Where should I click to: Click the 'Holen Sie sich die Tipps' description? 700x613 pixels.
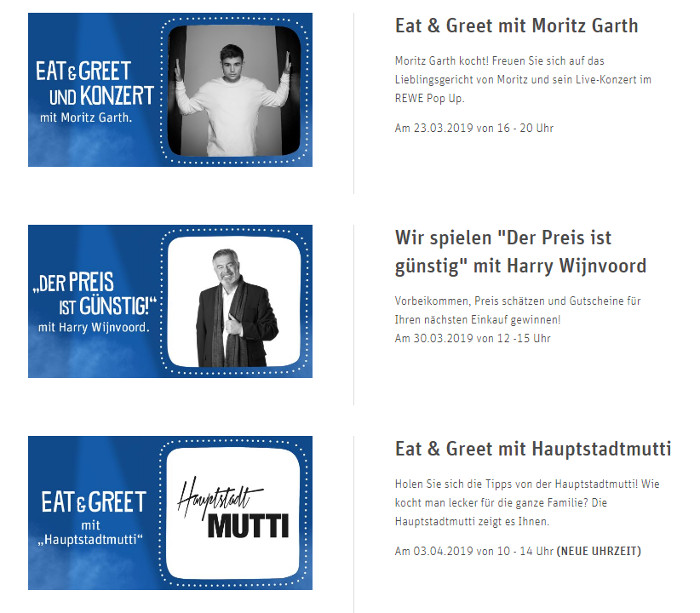pos(527,503)
